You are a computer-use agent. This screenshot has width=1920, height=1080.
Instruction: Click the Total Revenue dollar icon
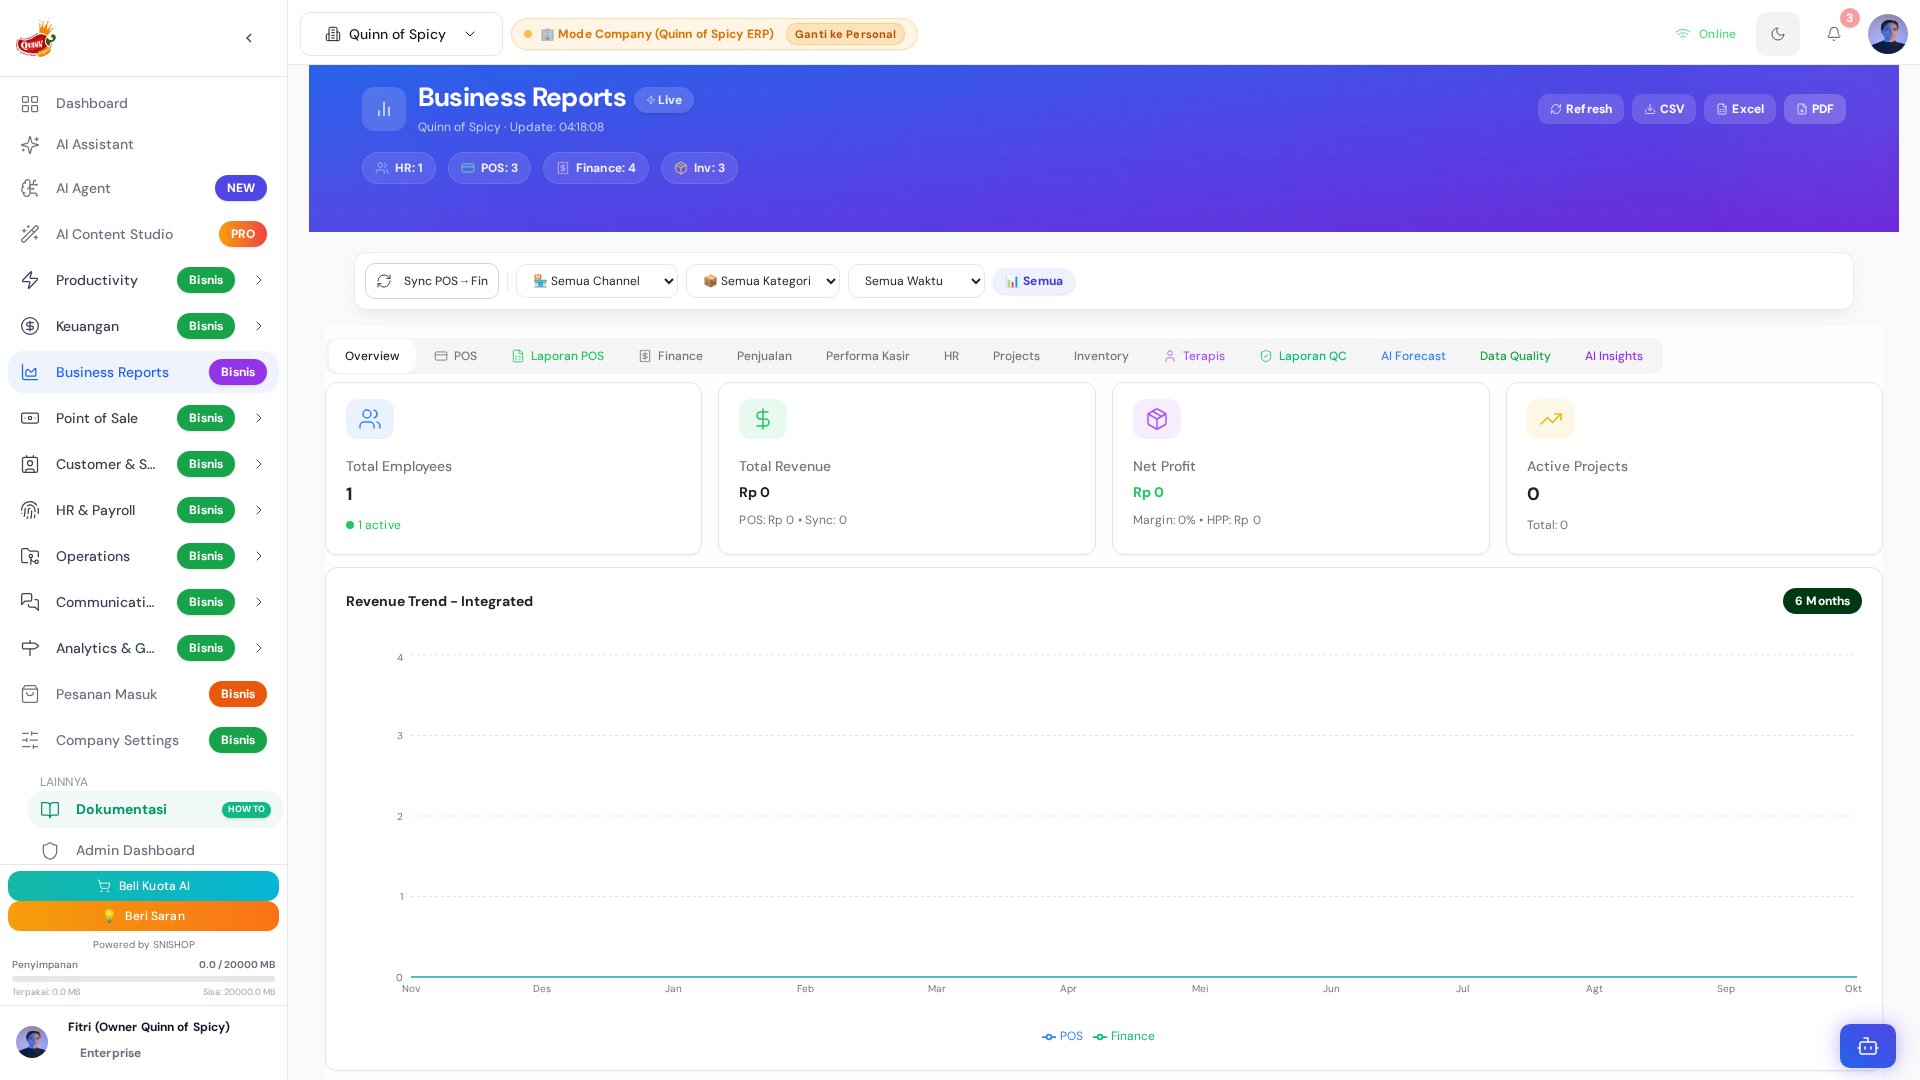coord(763,419)
